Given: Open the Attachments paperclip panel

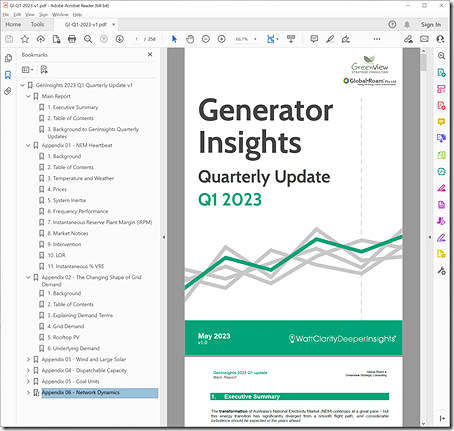Looking at the screenshot, I should pos(8,91).
